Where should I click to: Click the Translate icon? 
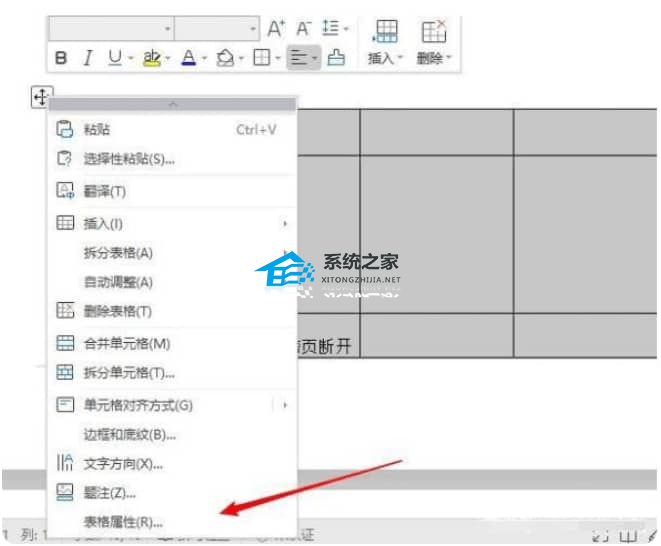(x=65, y=191)
